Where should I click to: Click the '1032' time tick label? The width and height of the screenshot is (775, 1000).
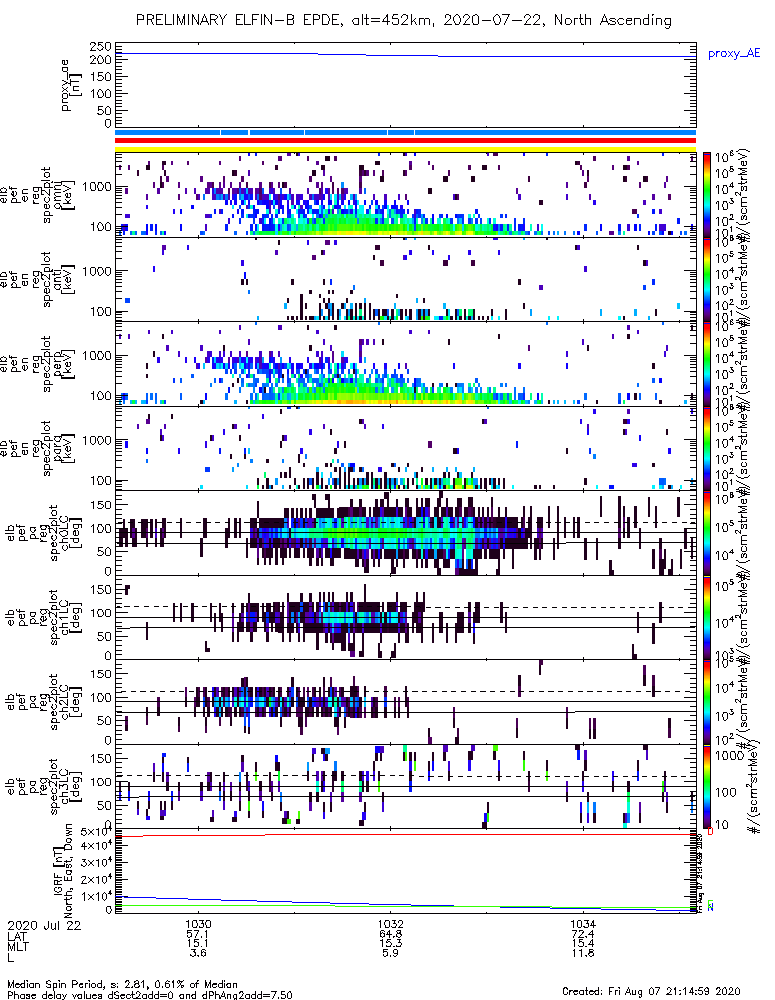pos(390,924)
